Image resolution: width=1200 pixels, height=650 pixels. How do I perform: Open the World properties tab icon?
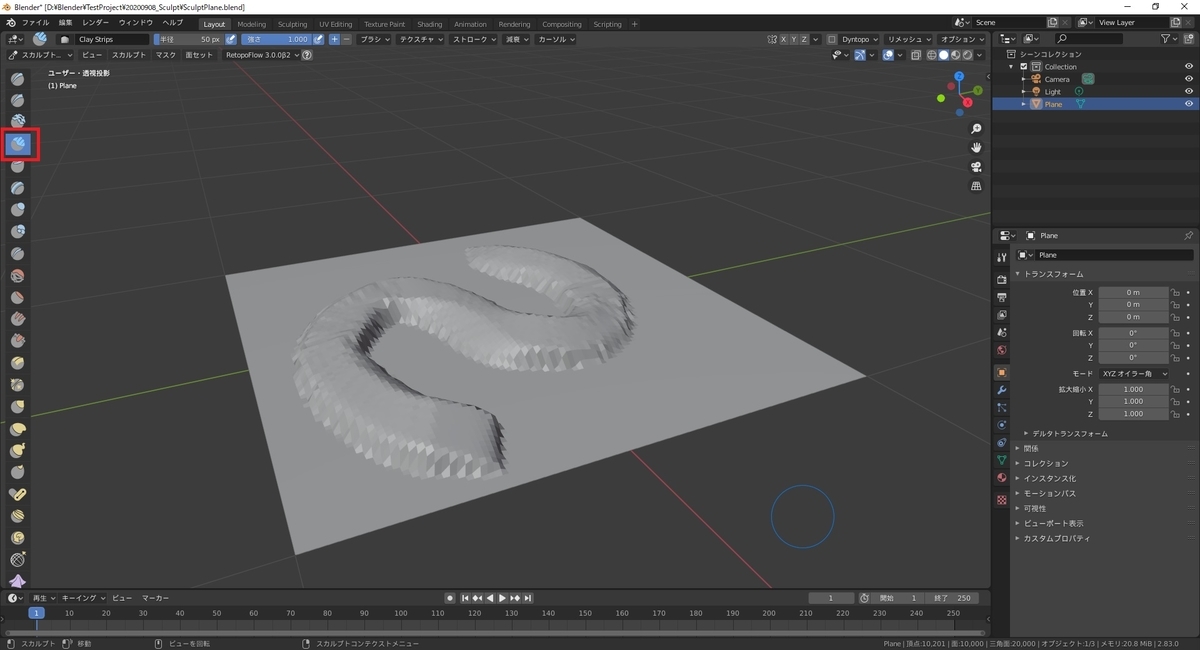click(1002, 350)
